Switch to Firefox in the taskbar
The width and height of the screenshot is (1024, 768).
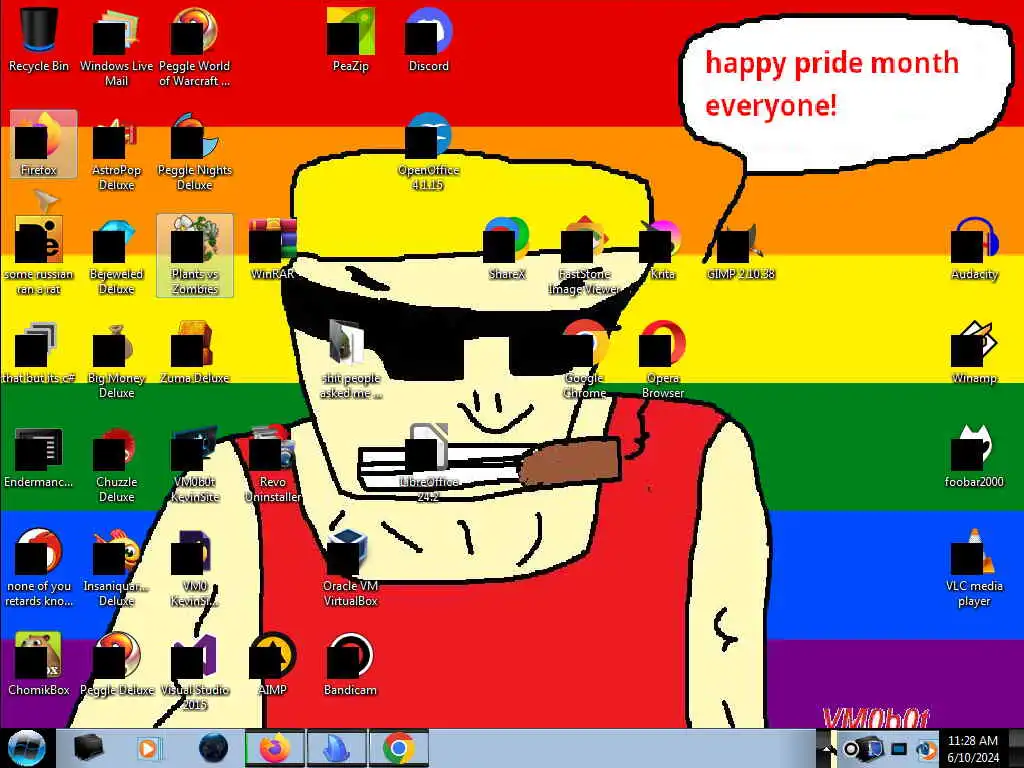pos(274,748)
